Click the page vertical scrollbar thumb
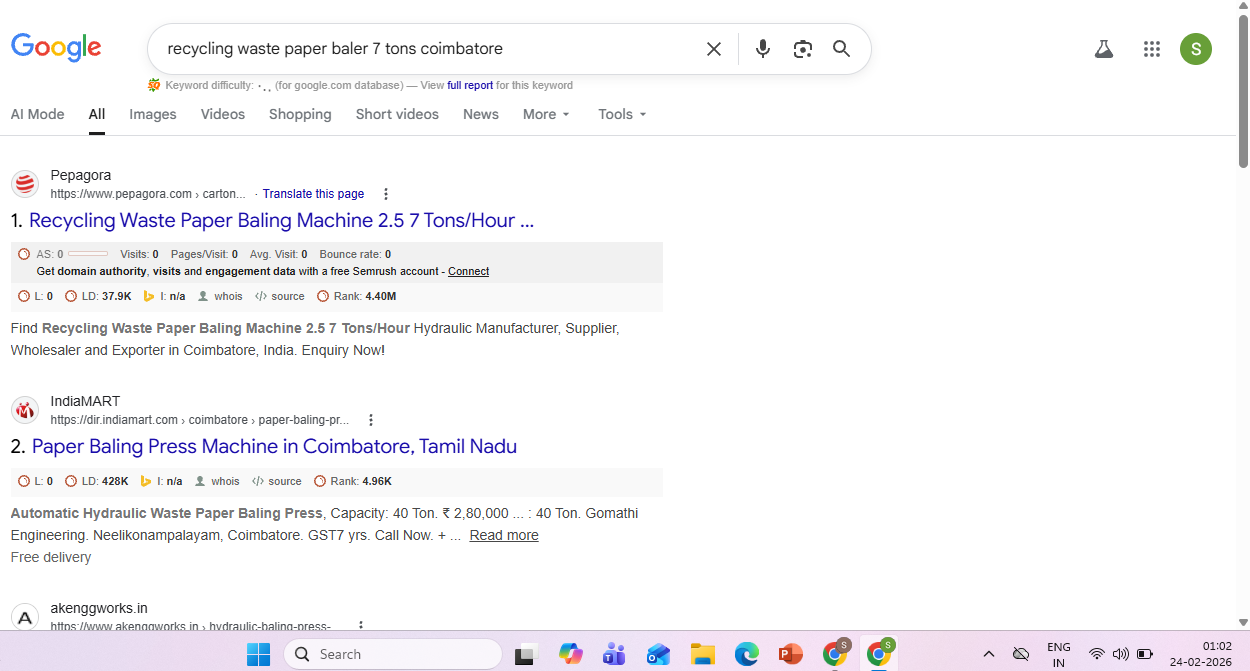 click(1243, 90)
